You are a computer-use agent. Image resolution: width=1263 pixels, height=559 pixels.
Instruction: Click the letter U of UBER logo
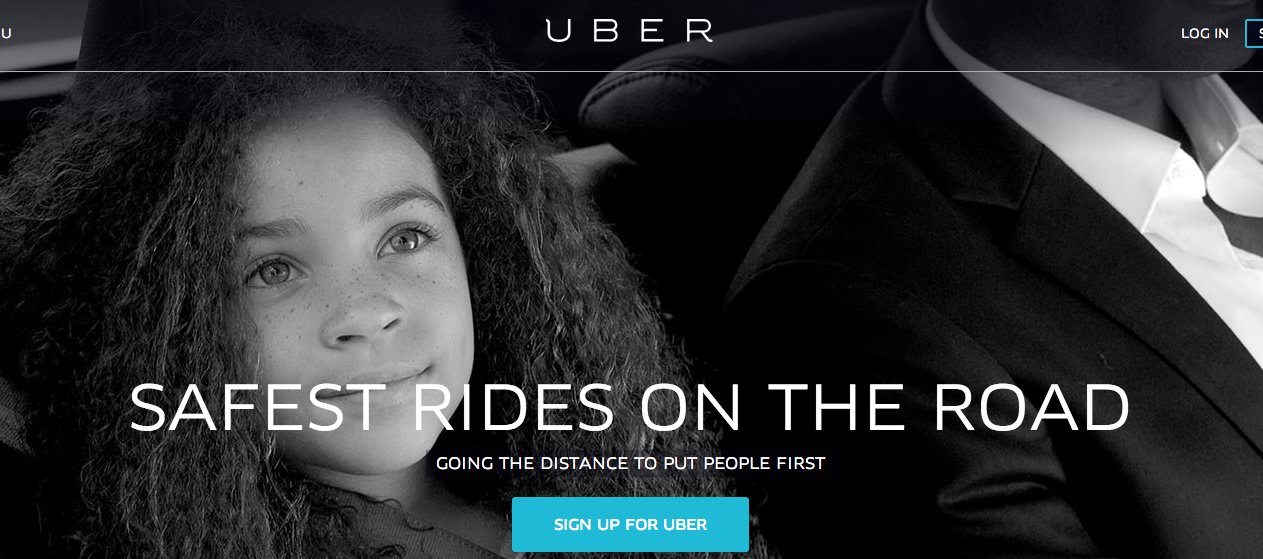pos(559,31)
